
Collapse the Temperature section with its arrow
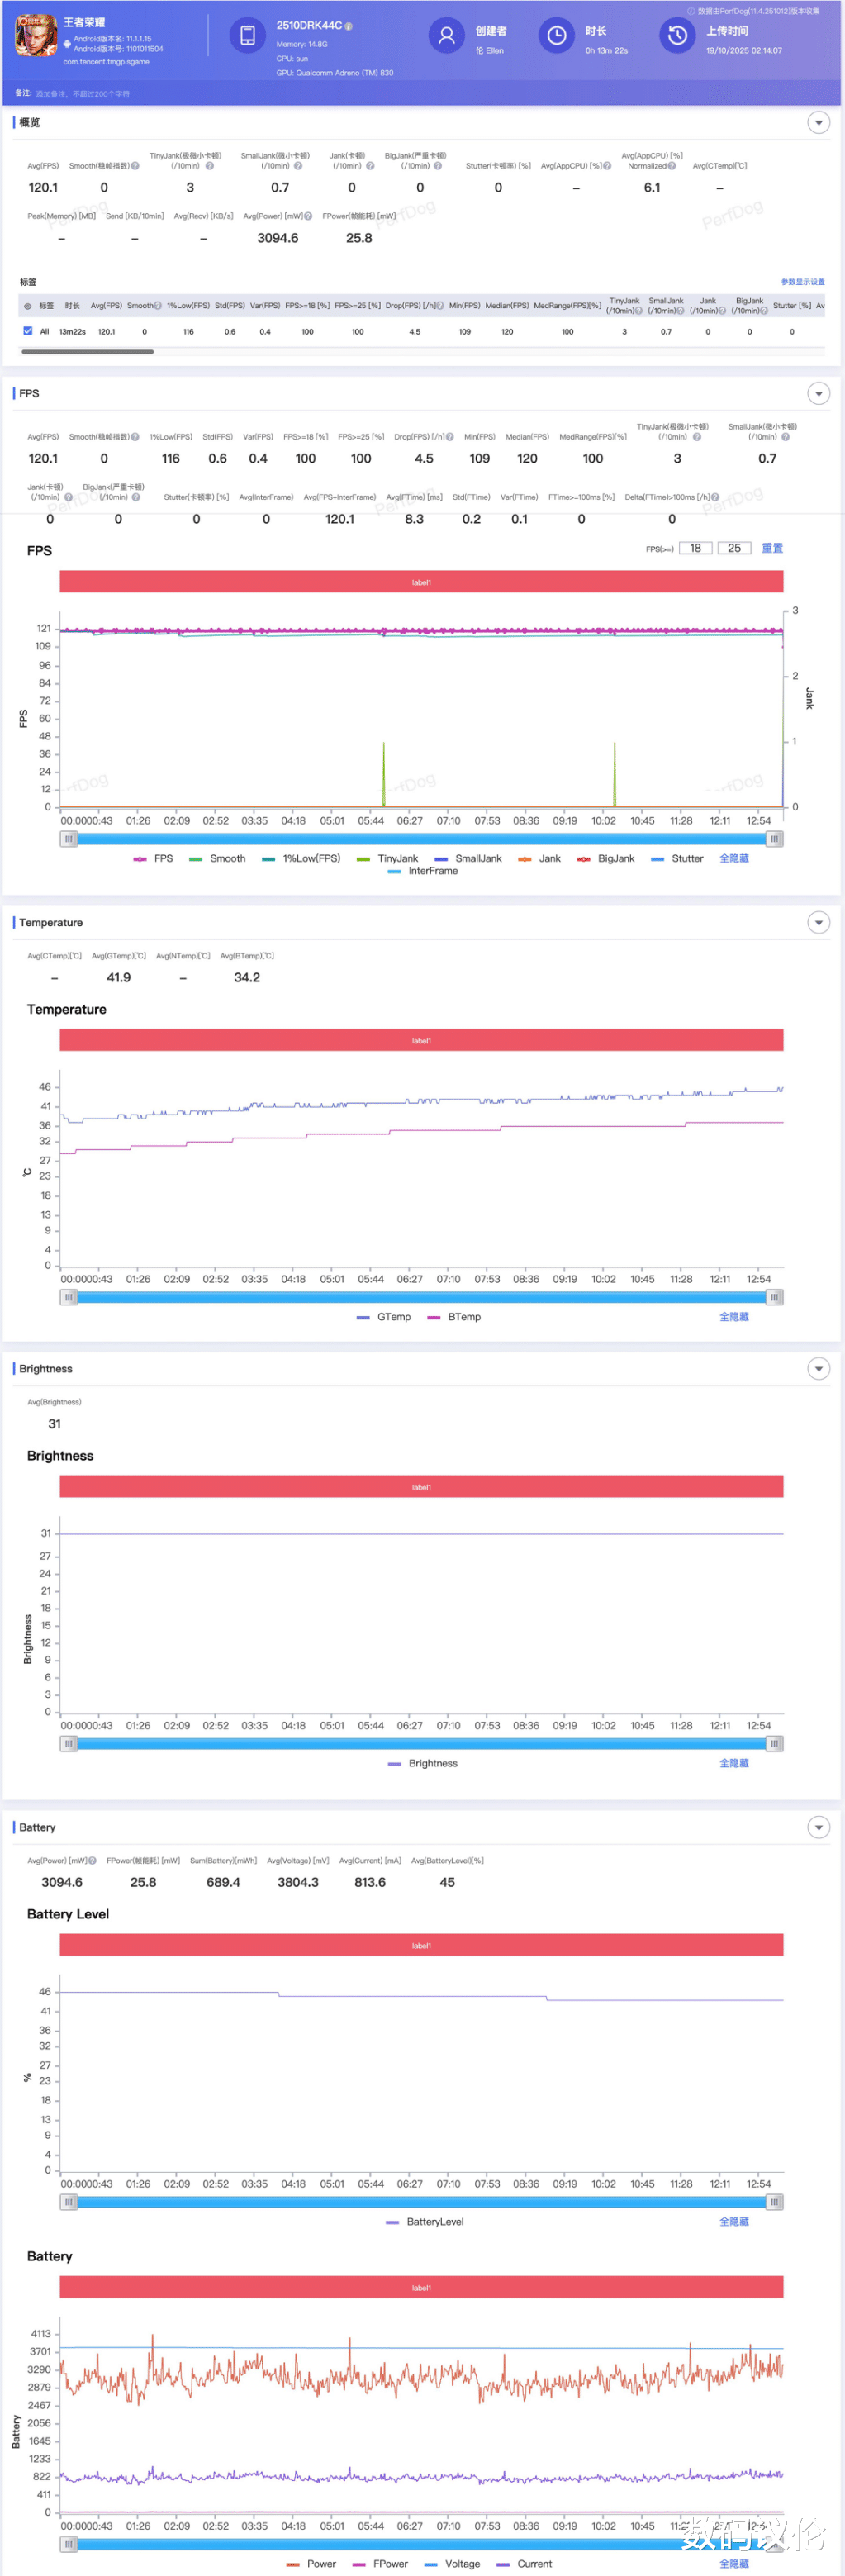click(818, 923)
